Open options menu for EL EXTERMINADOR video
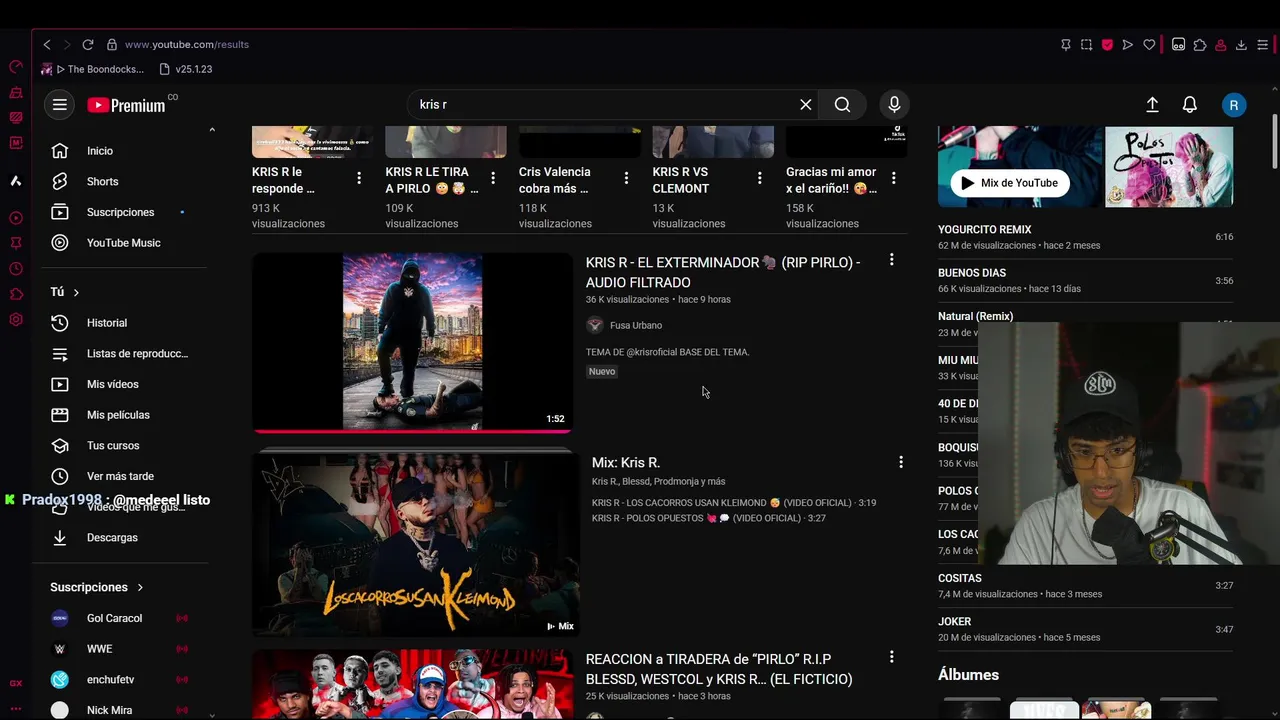Viewport: 1280px width, 720px height. [x=891, y=260]
